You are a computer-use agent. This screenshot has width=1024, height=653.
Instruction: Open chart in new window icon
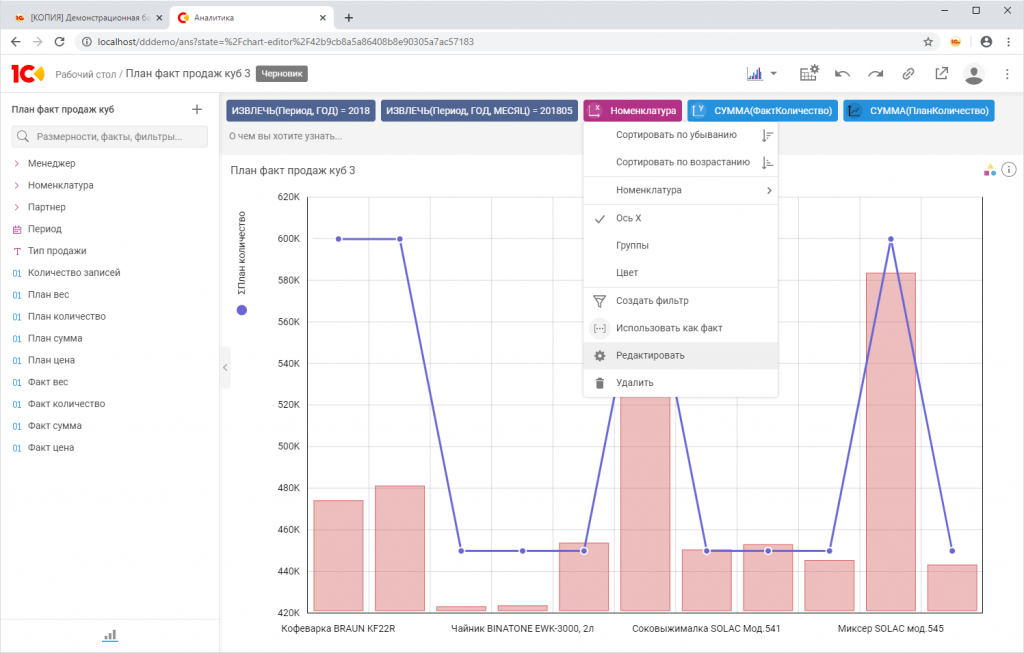tap(941, 73)
